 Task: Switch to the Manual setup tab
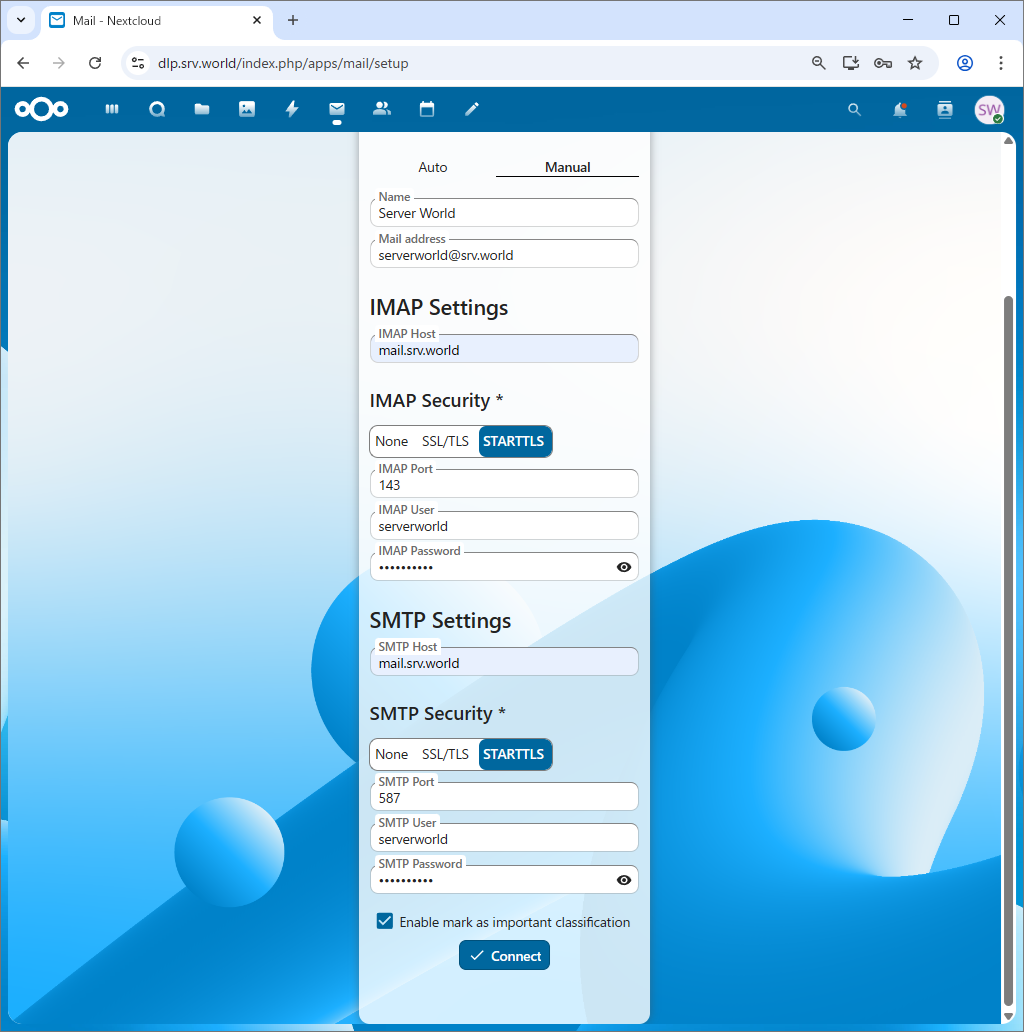pyautogui.click(x=567, y=167)
